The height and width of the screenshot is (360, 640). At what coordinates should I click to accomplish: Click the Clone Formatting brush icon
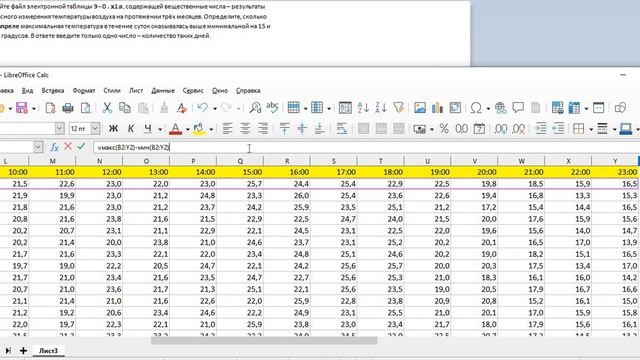tap(164, 108)
